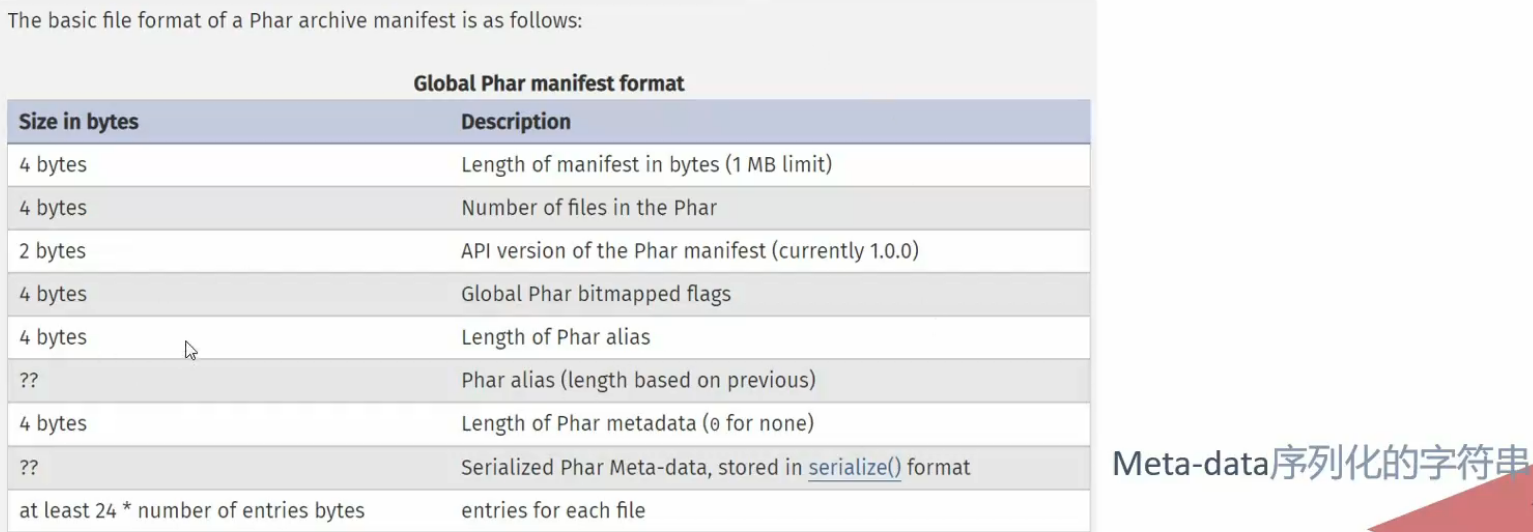Viewport: 1533px width, 532px height.
Task: Click the "Length of Phar alias" description
Action: pyautogui.click(x=555, y=337)
